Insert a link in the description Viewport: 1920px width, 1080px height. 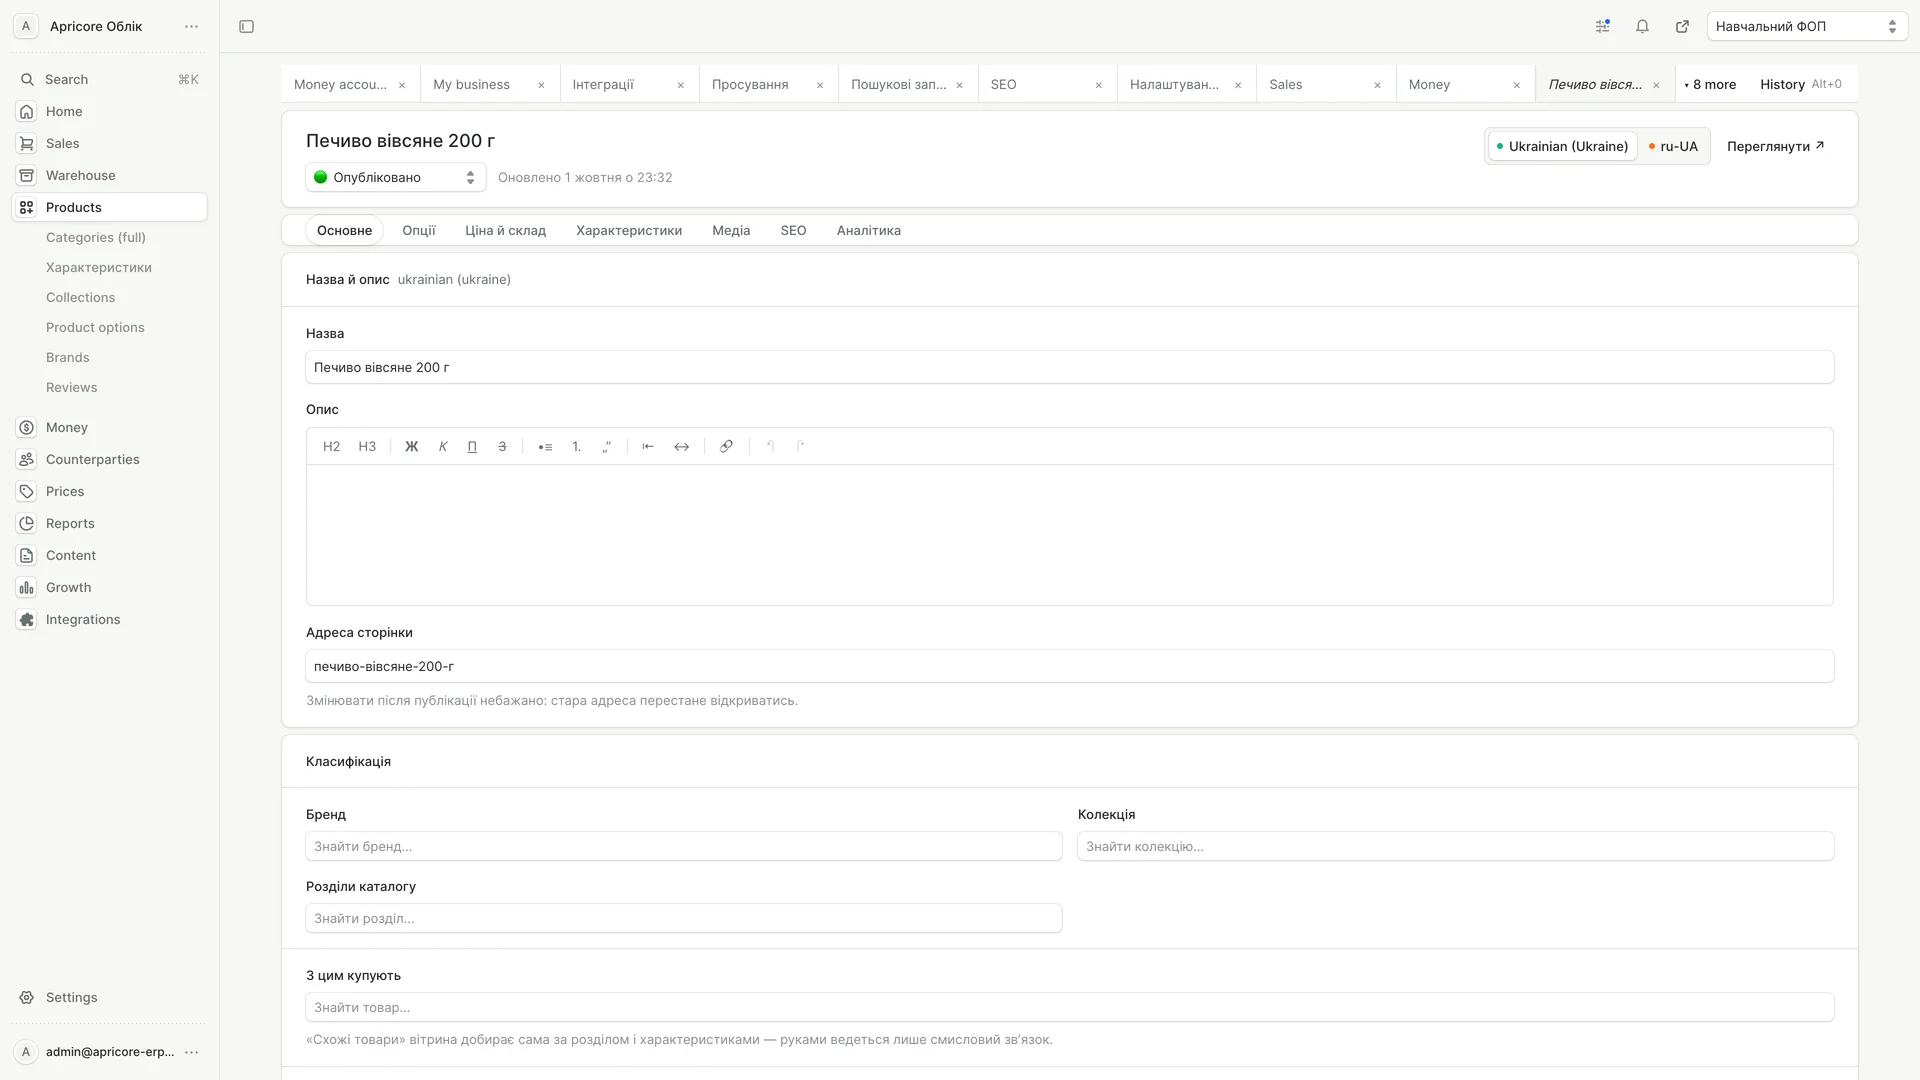(x=726, y=447)
